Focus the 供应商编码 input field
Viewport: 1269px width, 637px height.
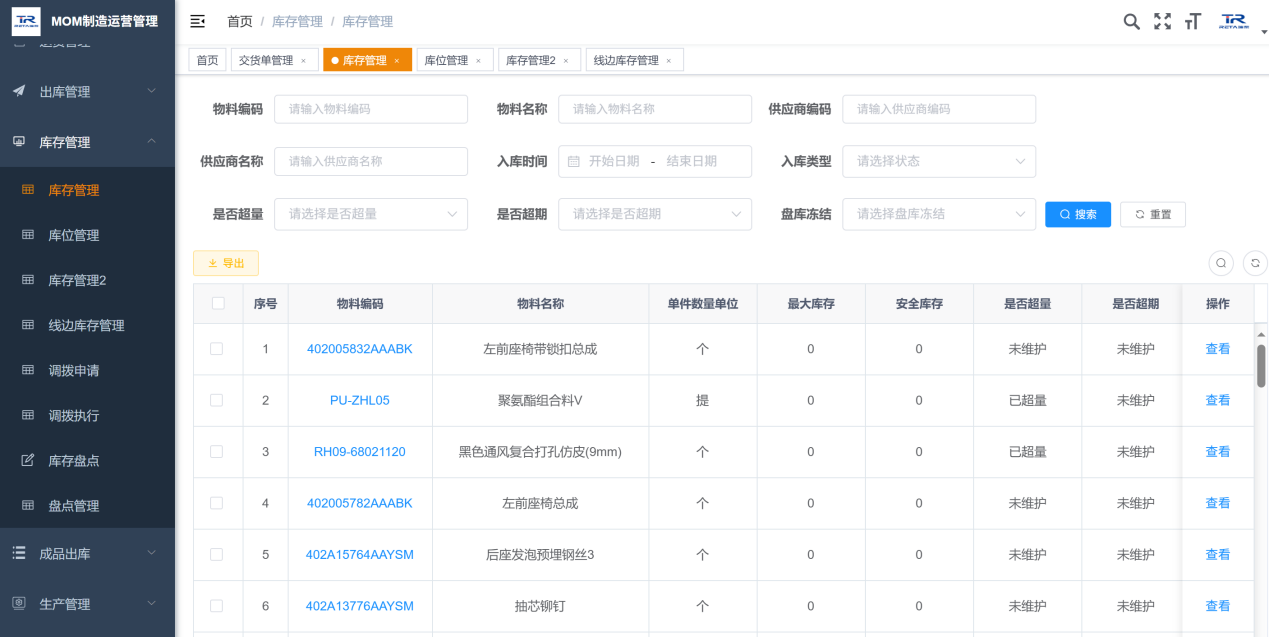click(939, 109)
